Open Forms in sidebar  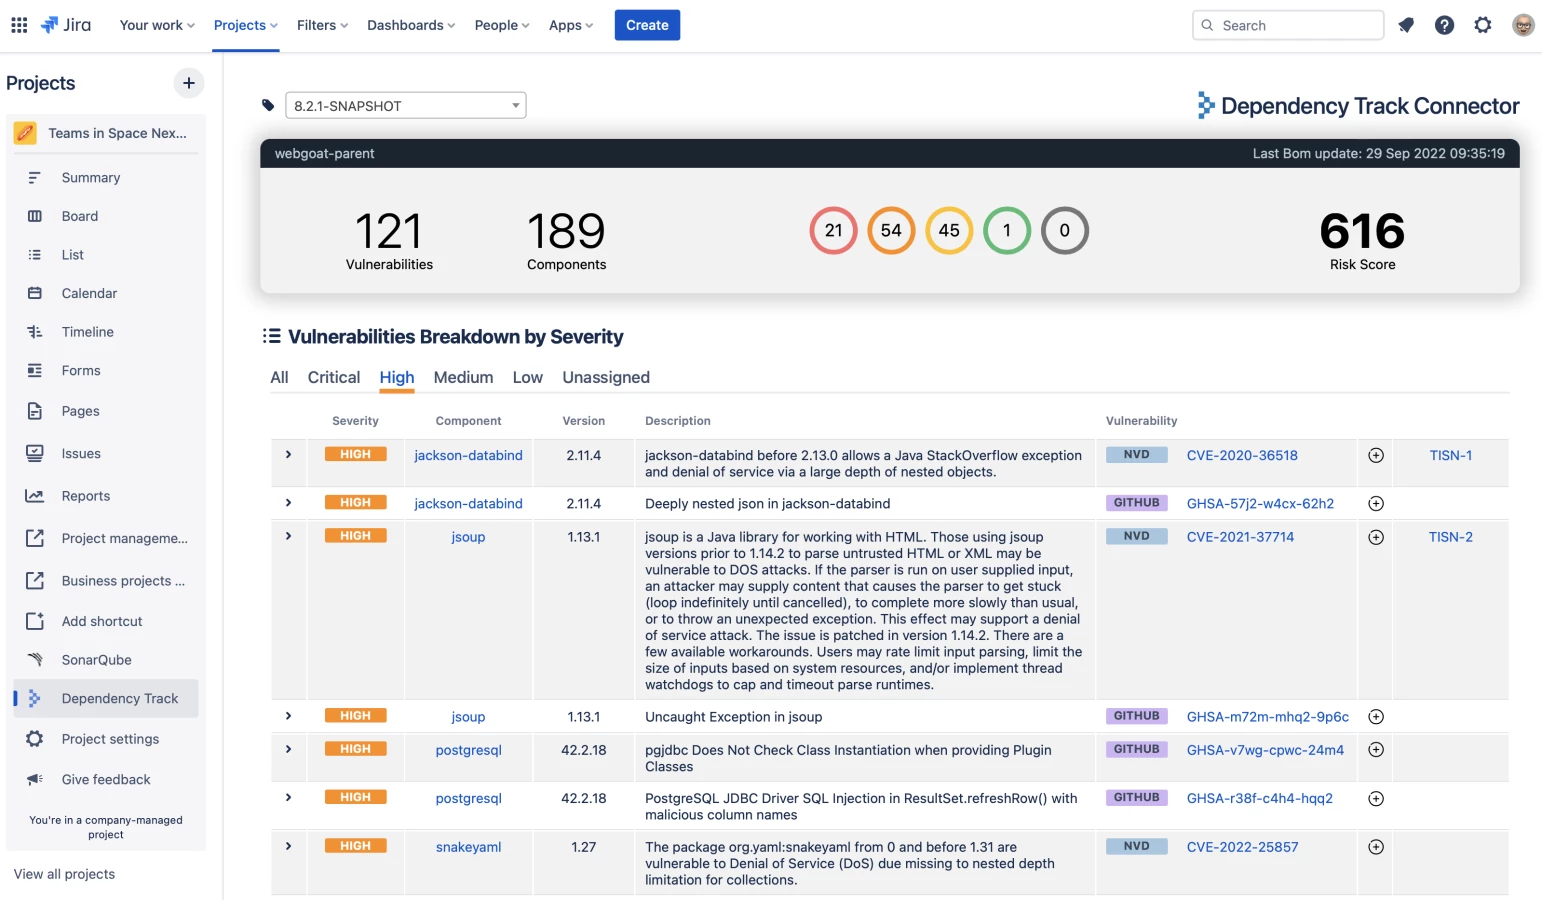(106, 371)
